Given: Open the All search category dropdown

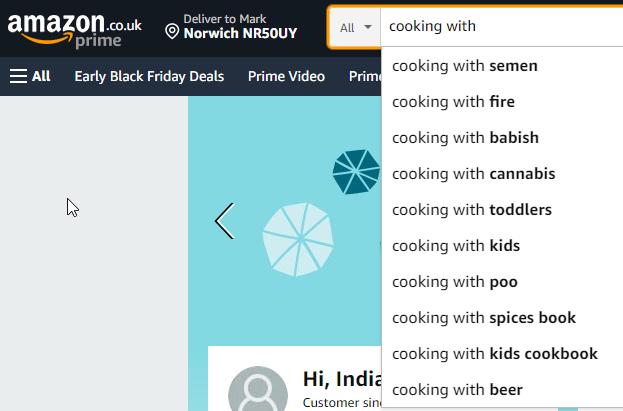Looking at the screenshot, I should click(355, 27).
